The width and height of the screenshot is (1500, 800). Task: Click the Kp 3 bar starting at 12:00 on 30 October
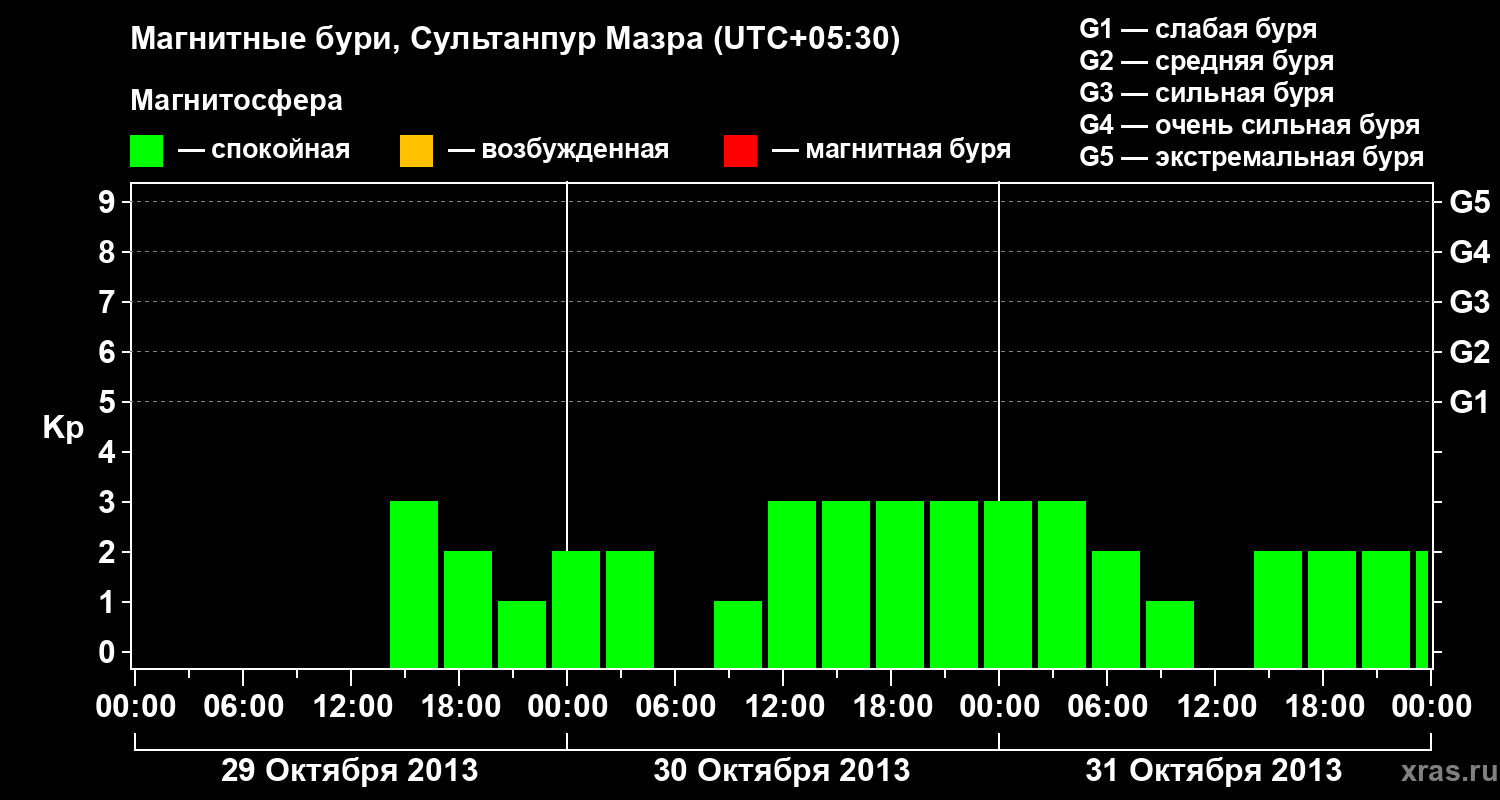point(792,584)
